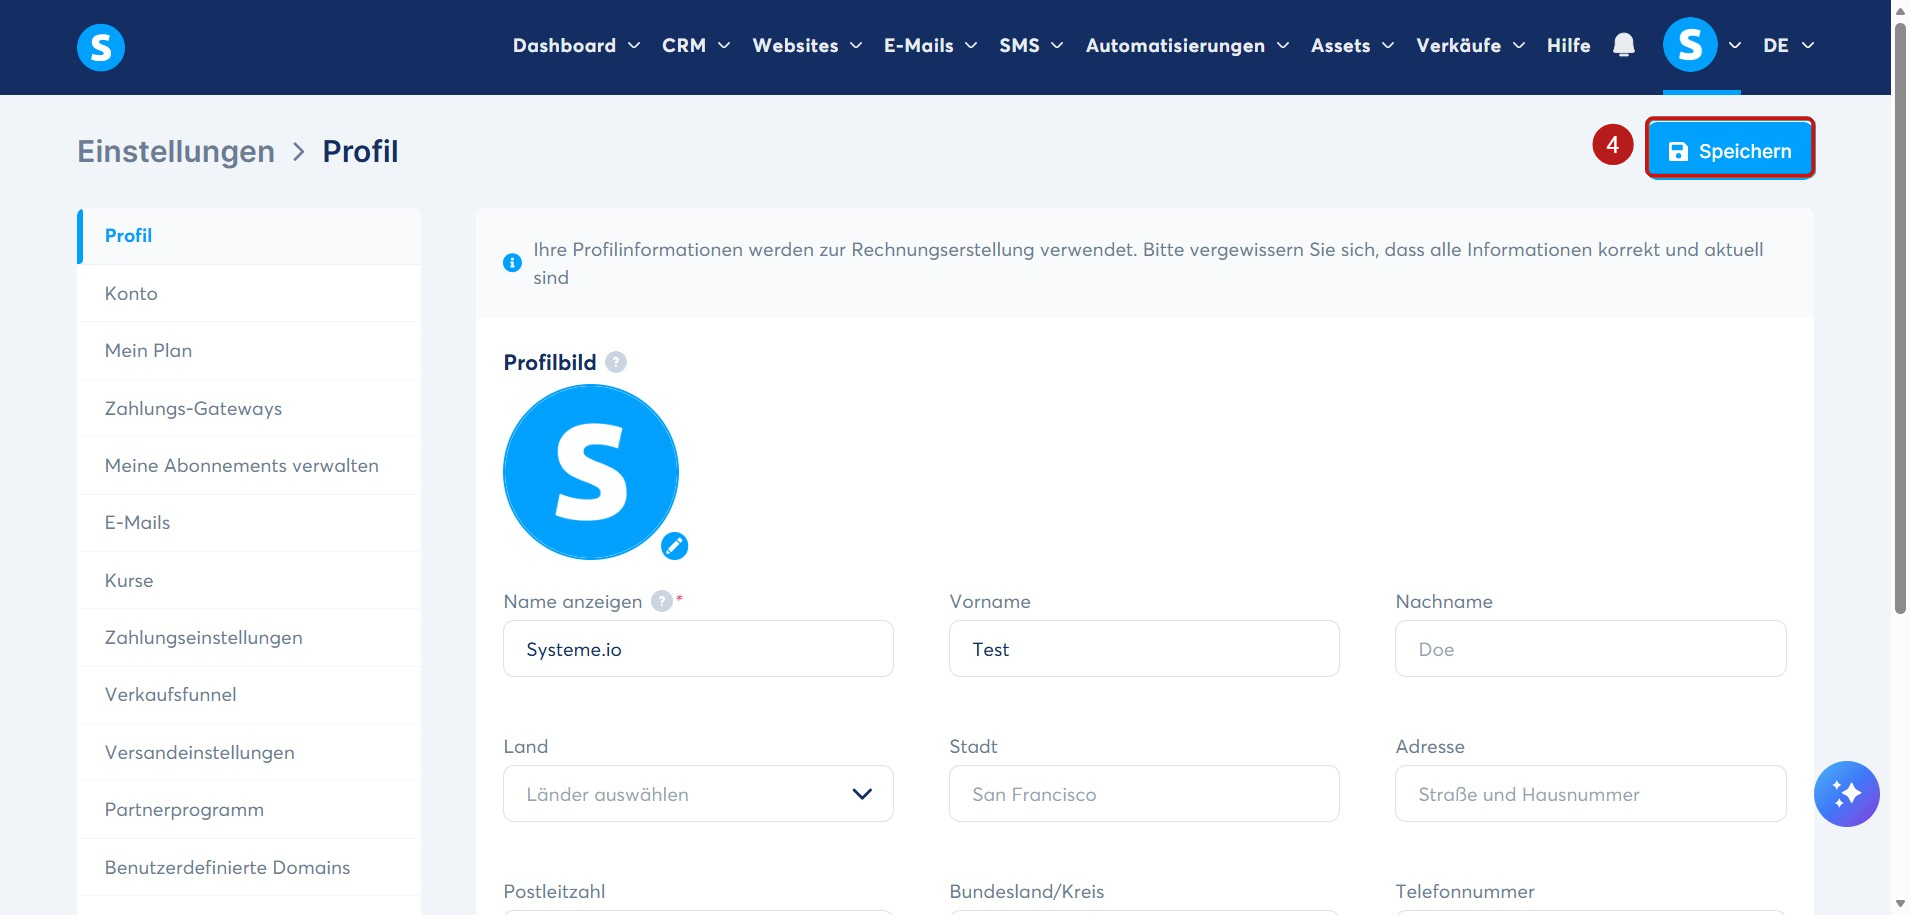Focus the Stadt field

[1144, 794]
